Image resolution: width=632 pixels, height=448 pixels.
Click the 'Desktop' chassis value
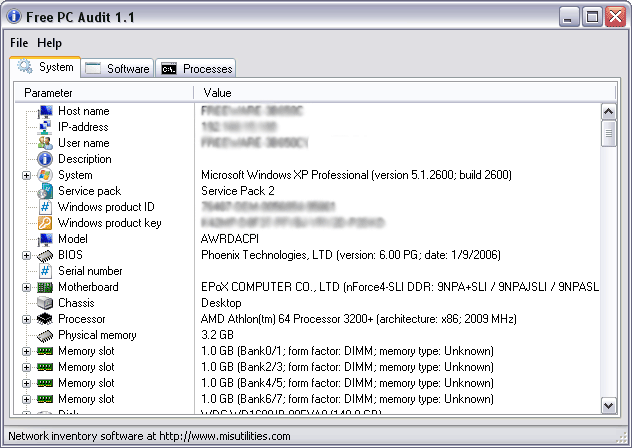pos(221,303)
